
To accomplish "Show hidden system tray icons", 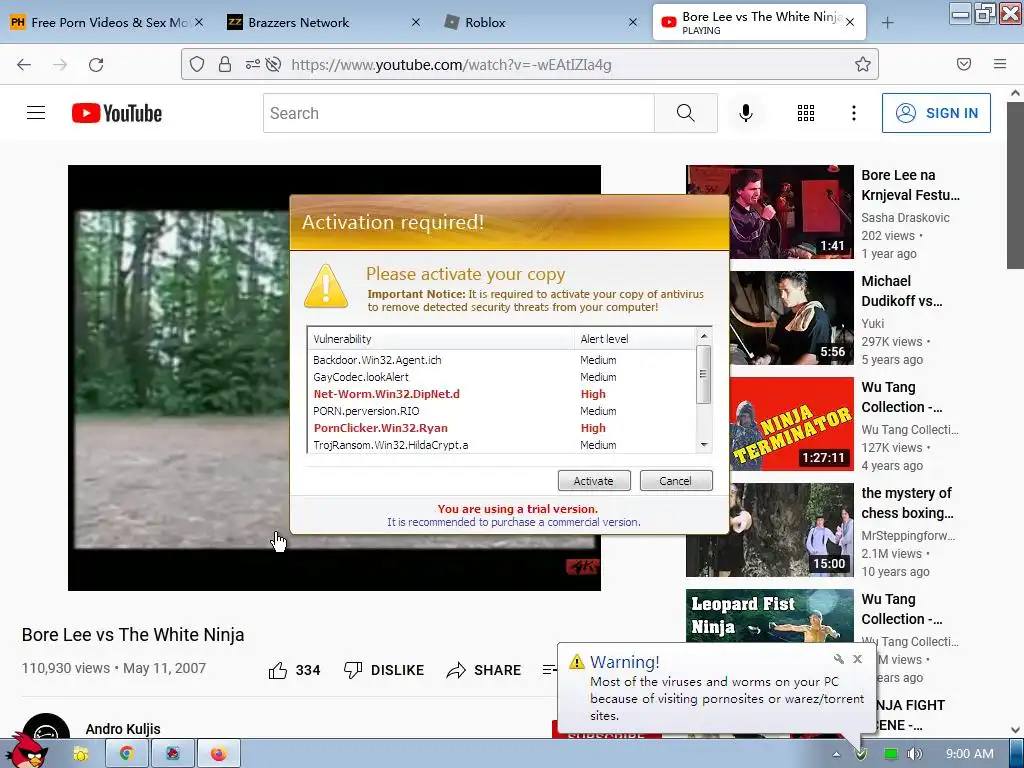I will pos(837,754).
